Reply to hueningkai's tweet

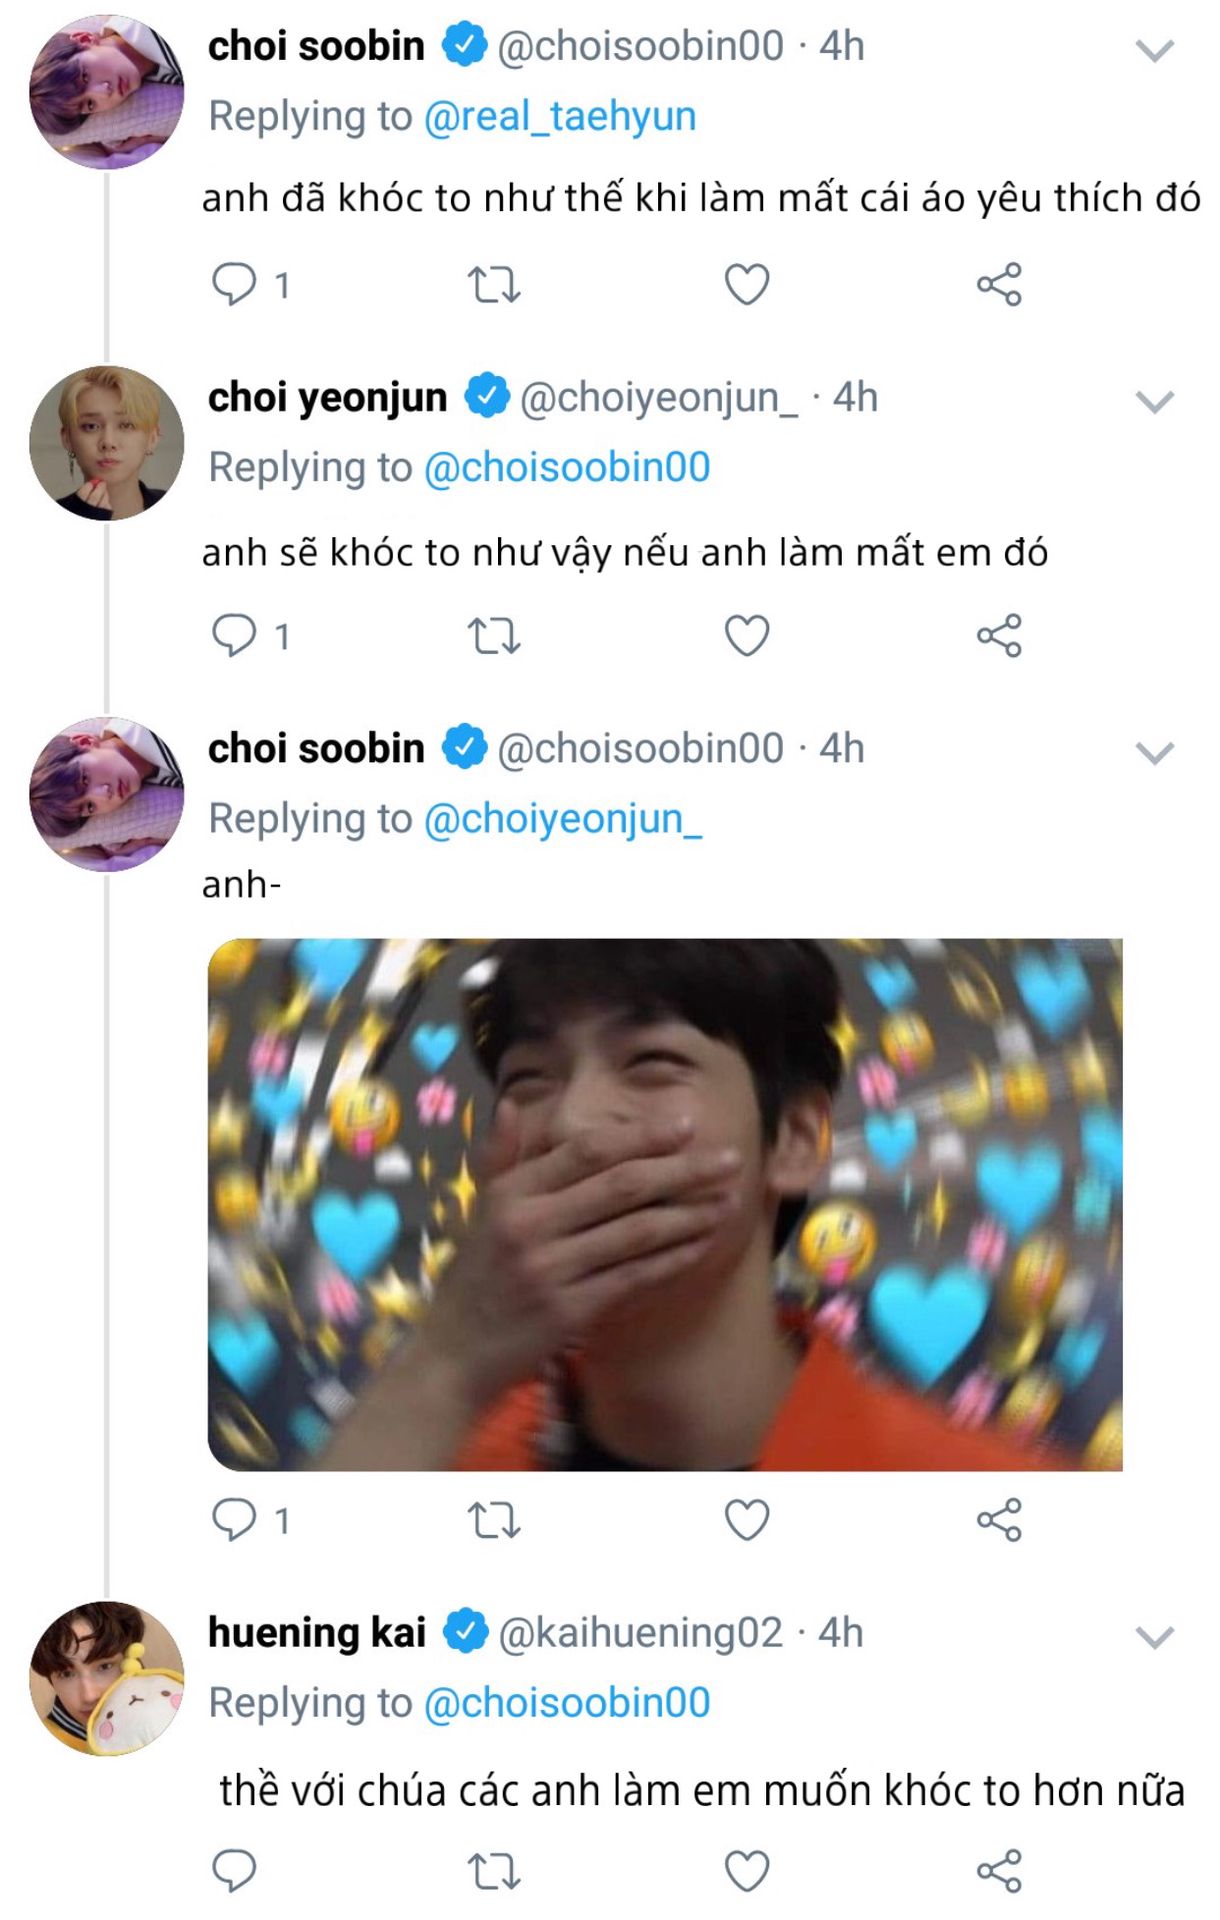[234, 1871]
